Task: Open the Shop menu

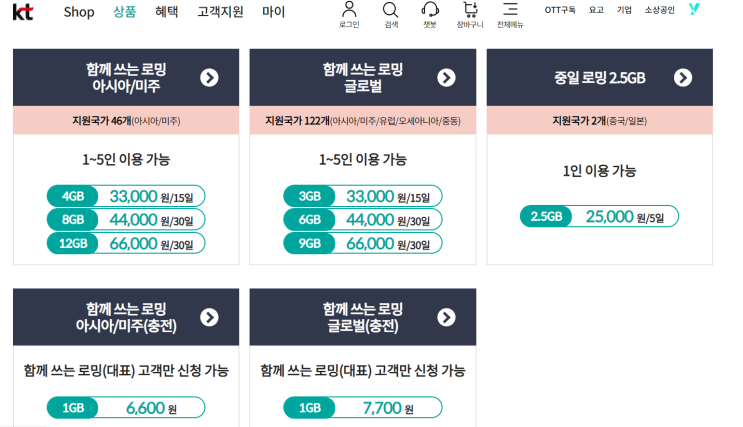Action: coord(79,12)
